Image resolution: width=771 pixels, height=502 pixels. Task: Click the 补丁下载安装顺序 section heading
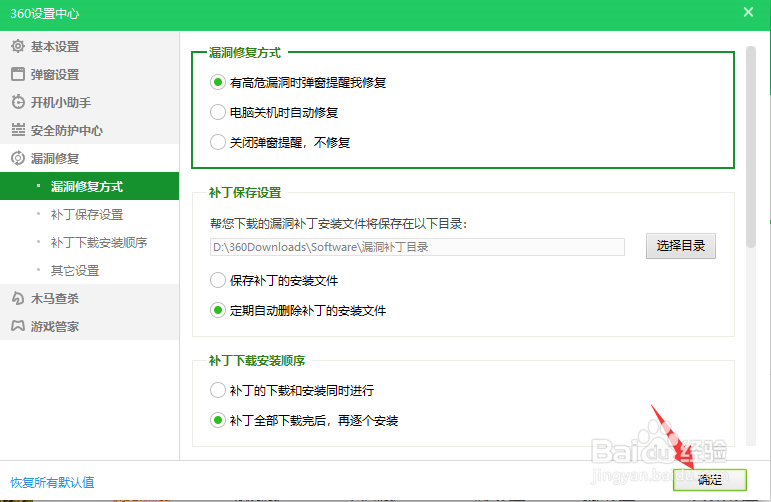[257, 361]
